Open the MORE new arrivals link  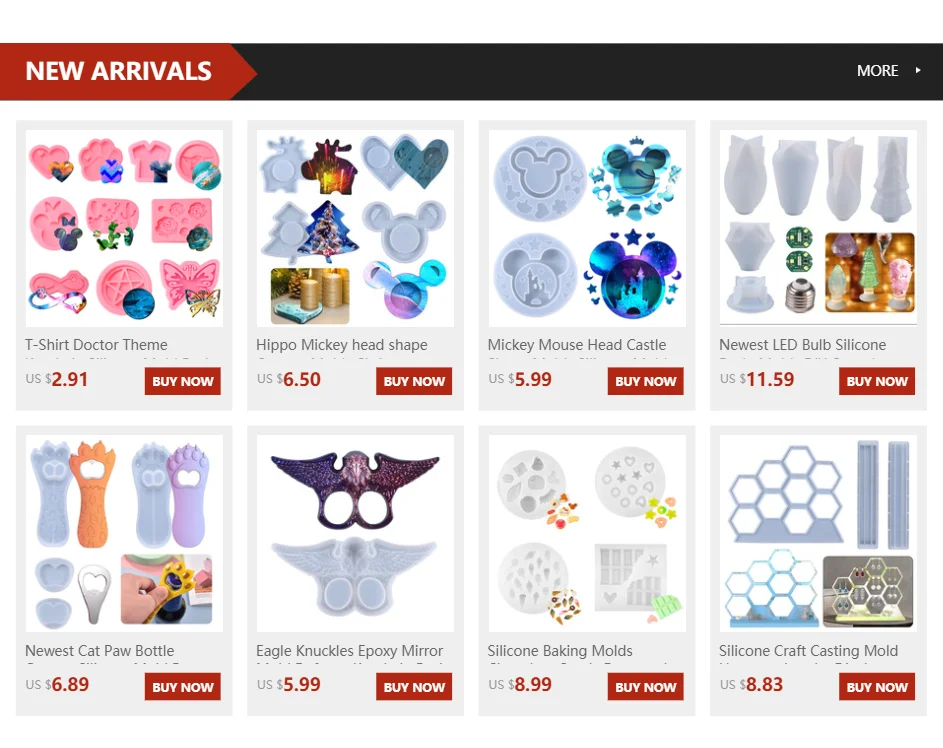tap(877, 70)
